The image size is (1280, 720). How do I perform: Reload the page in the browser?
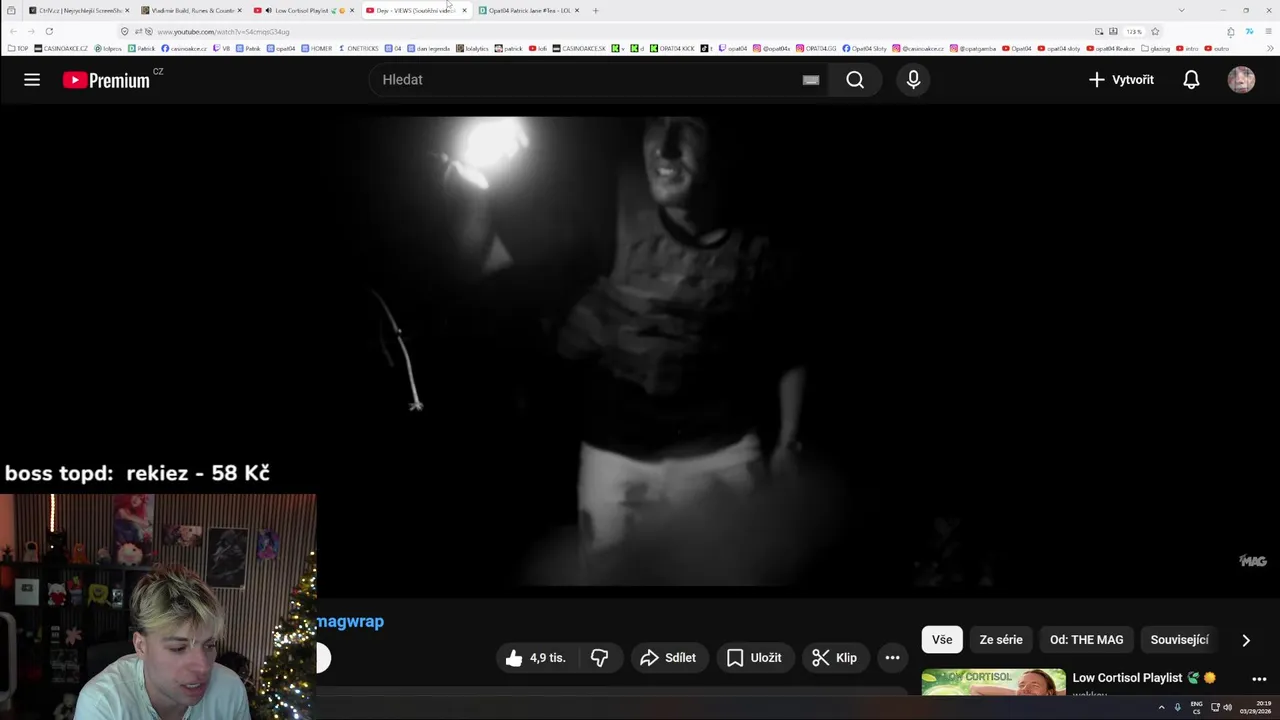pyautogui.click(x=49, y=31)
